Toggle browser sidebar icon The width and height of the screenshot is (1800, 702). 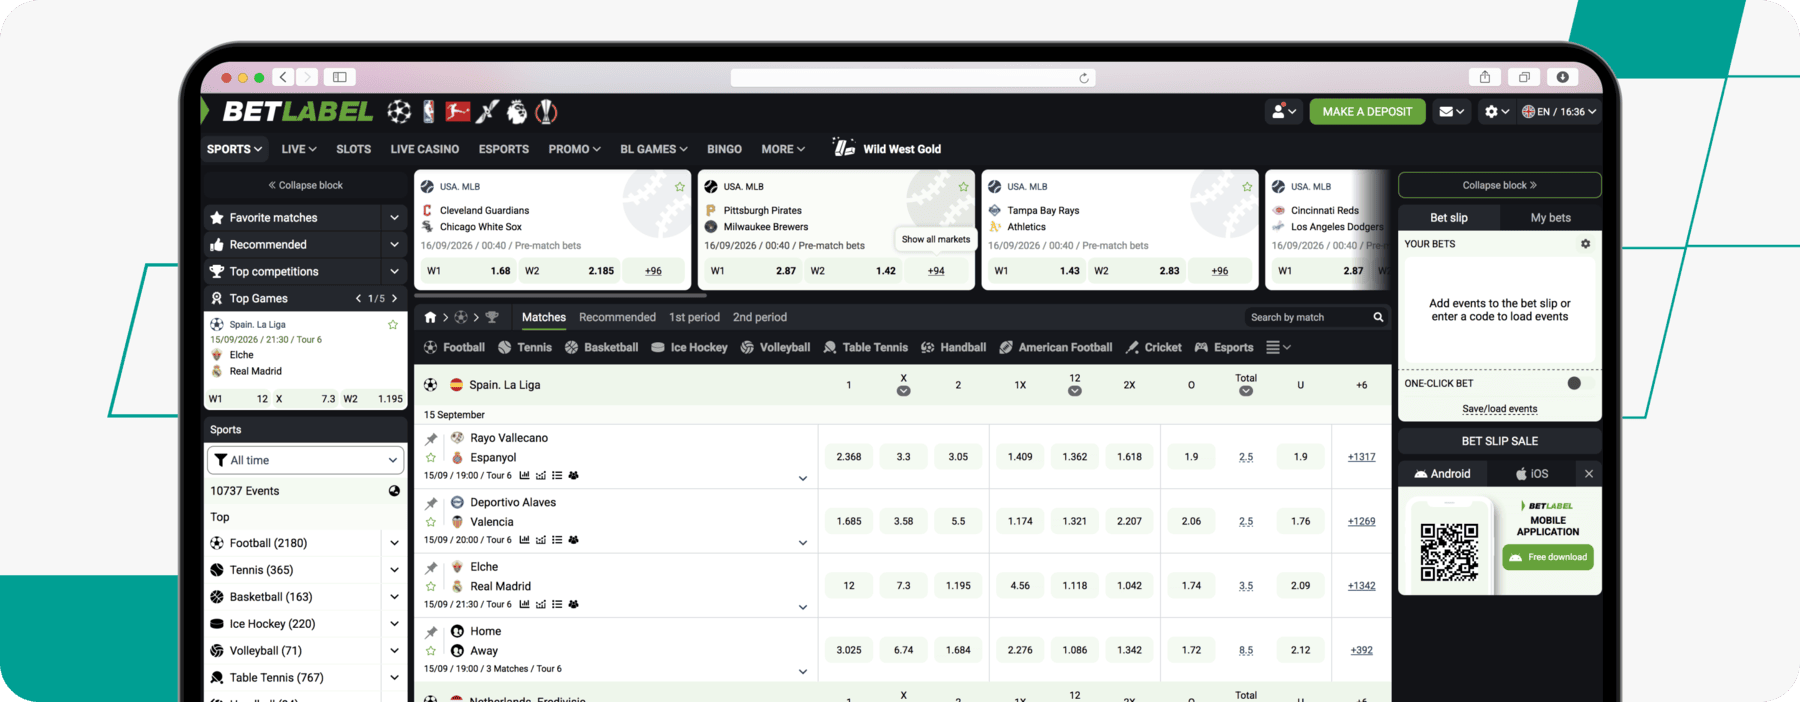click(x=340, y=77)
